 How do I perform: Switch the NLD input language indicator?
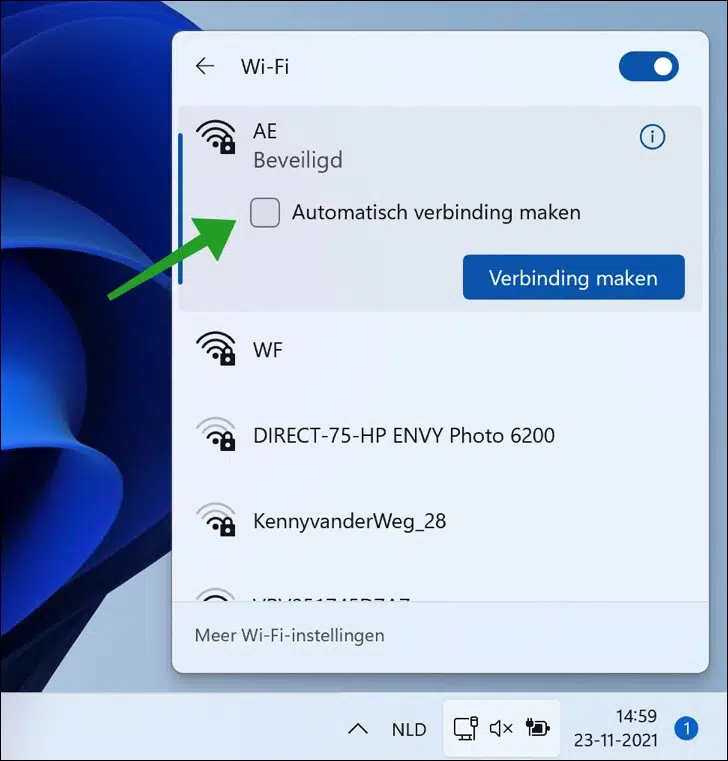(x=409, y=729)
